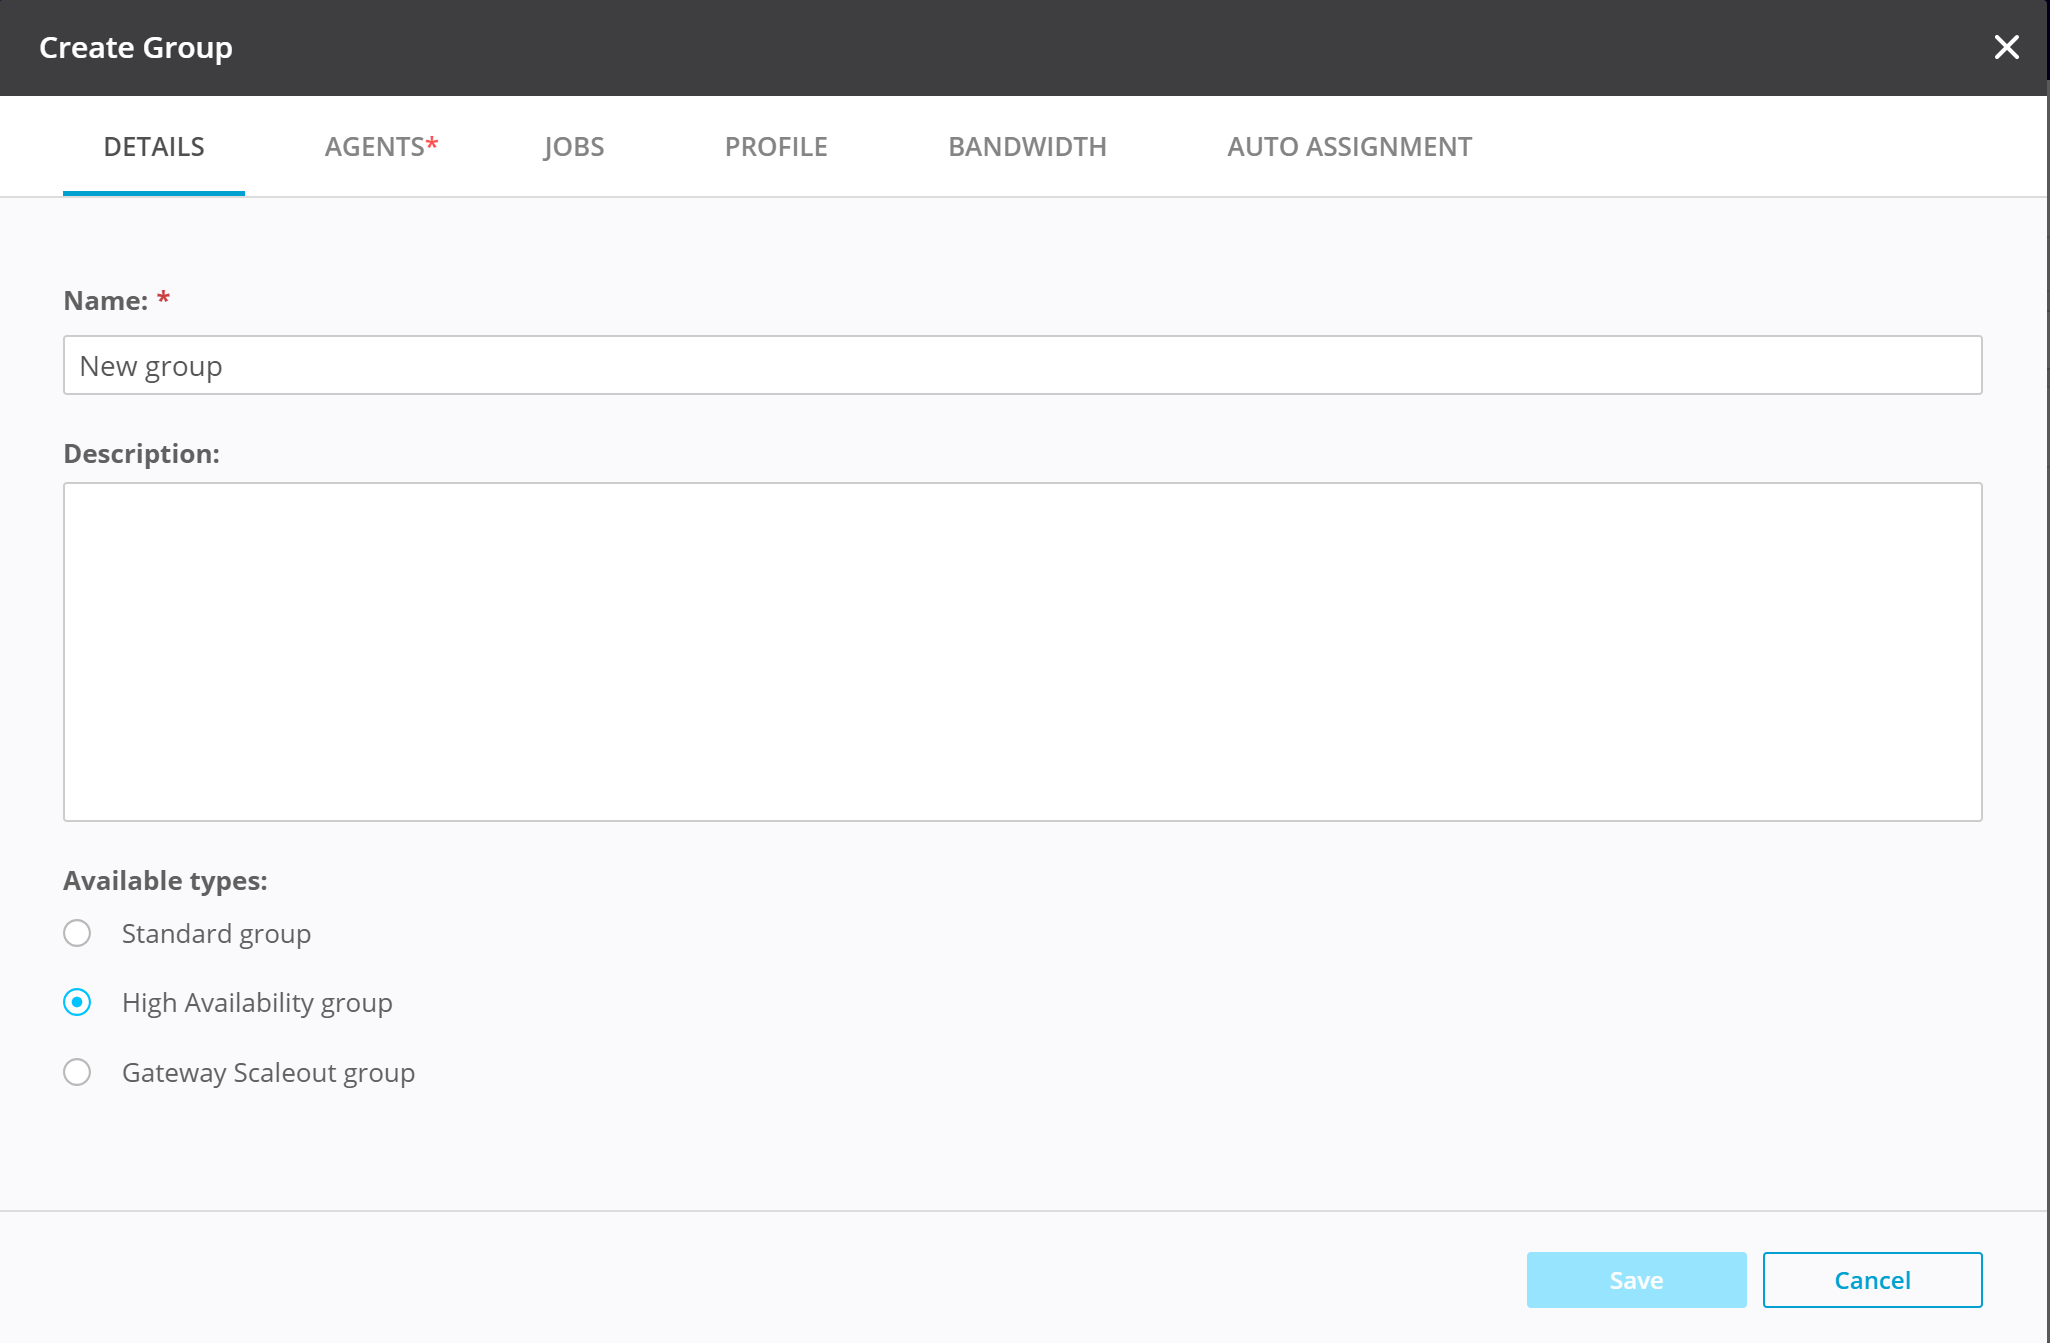The image size is (2050, 1343).
Task: Click the High Availability group label text
Action: point(257,1003)
